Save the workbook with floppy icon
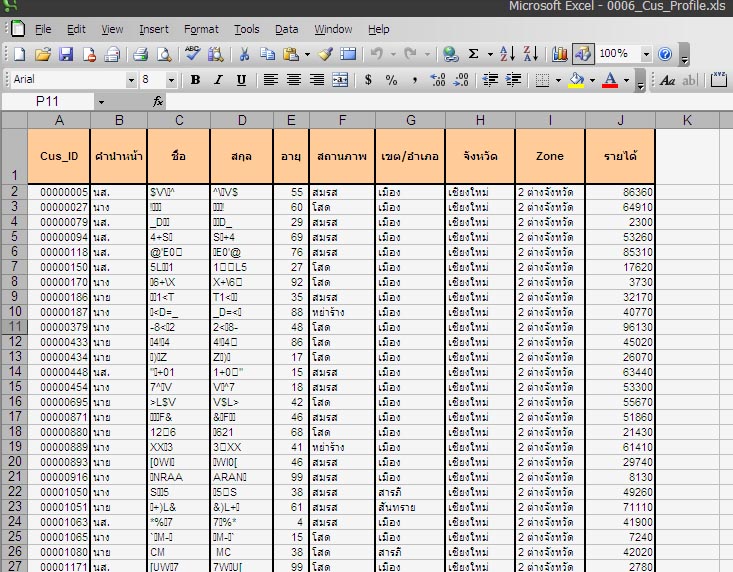Viewport: 733px width, 572px height. point(66,54)
